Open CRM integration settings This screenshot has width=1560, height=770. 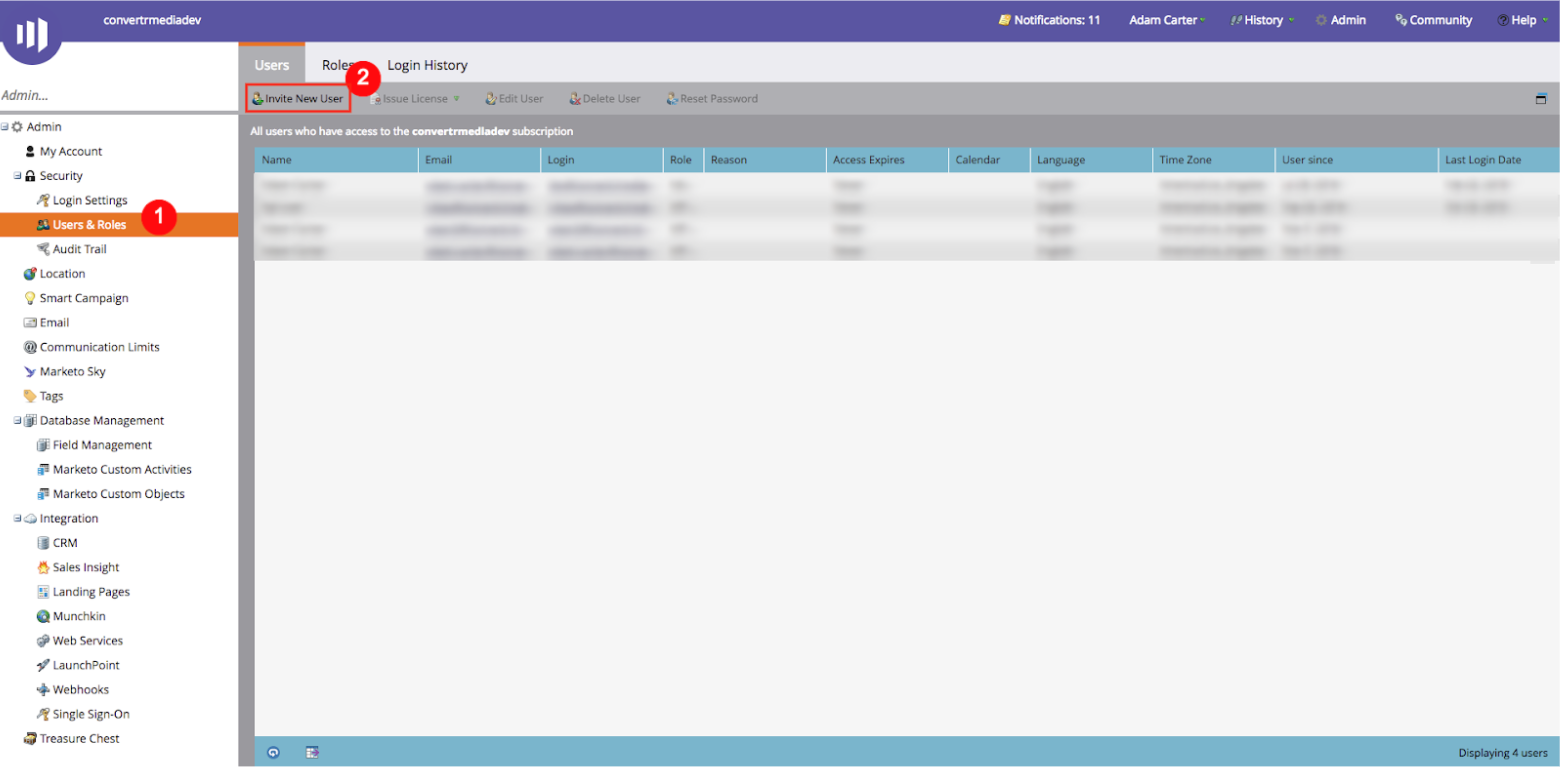pos(57,543)
